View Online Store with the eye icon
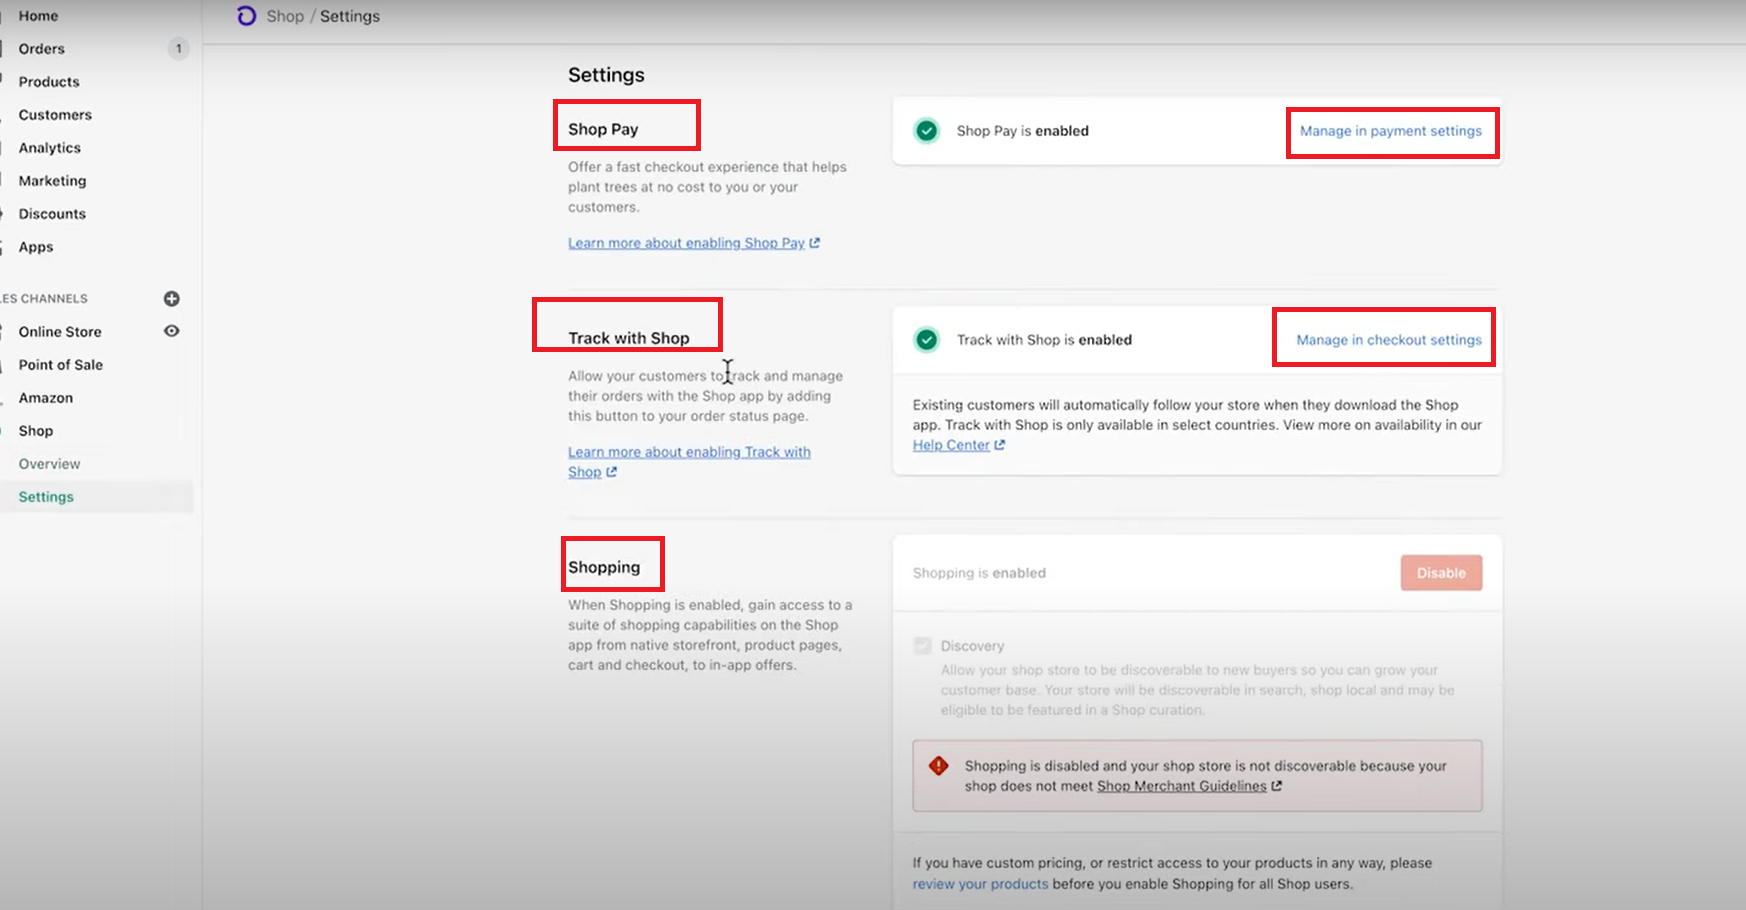This screenshot has height=910, width=1746. [x=172, y=331]
